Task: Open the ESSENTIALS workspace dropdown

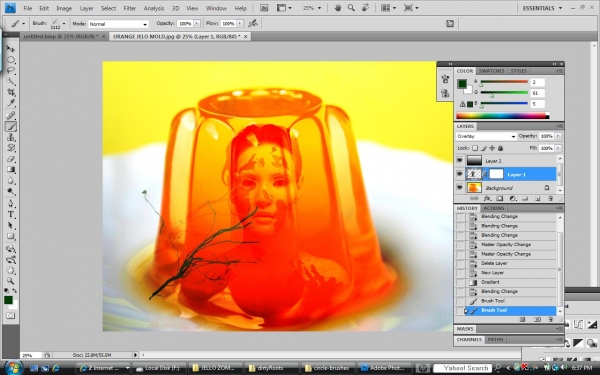Action: [x=542, y=8]
